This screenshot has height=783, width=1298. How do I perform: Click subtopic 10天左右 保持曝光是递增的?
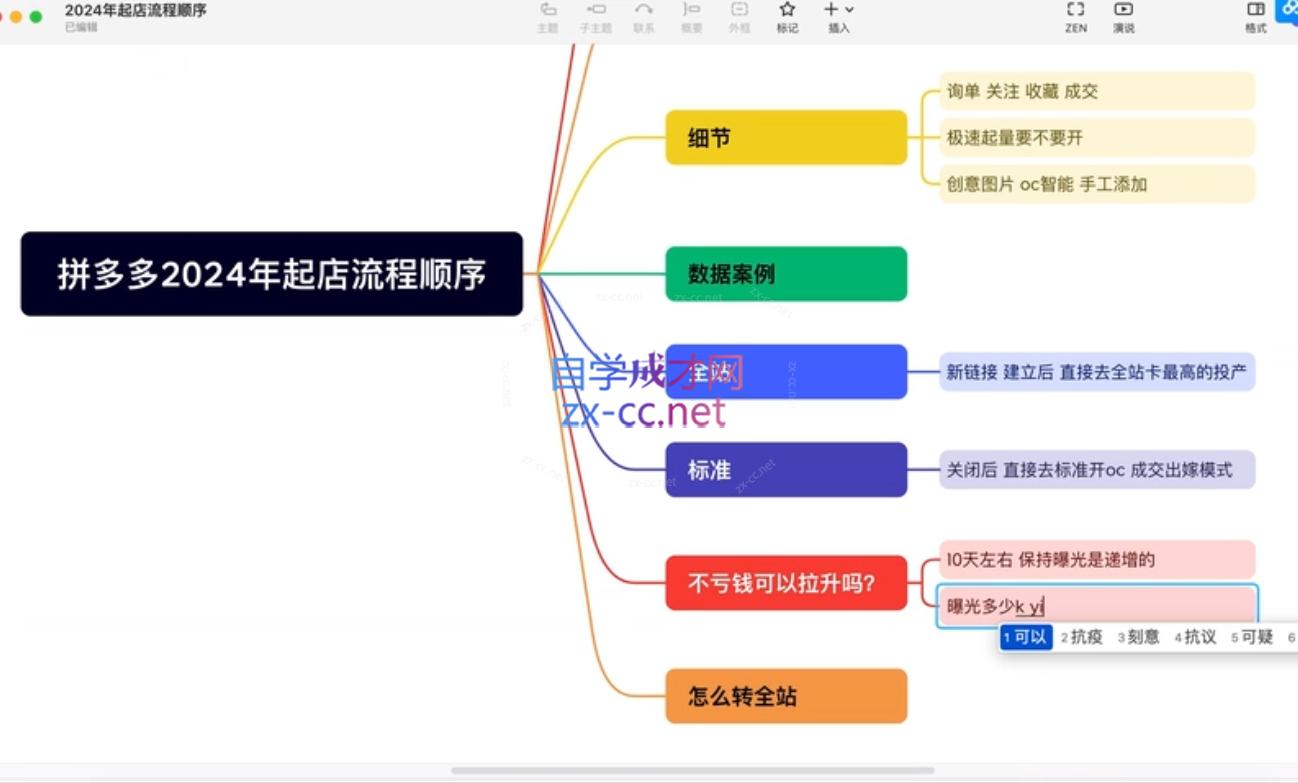[1097, 559]
